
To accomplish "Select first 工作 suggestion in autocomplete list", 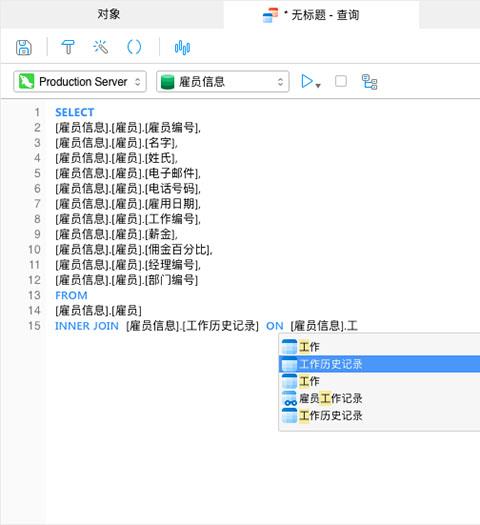I will [379, 347].
